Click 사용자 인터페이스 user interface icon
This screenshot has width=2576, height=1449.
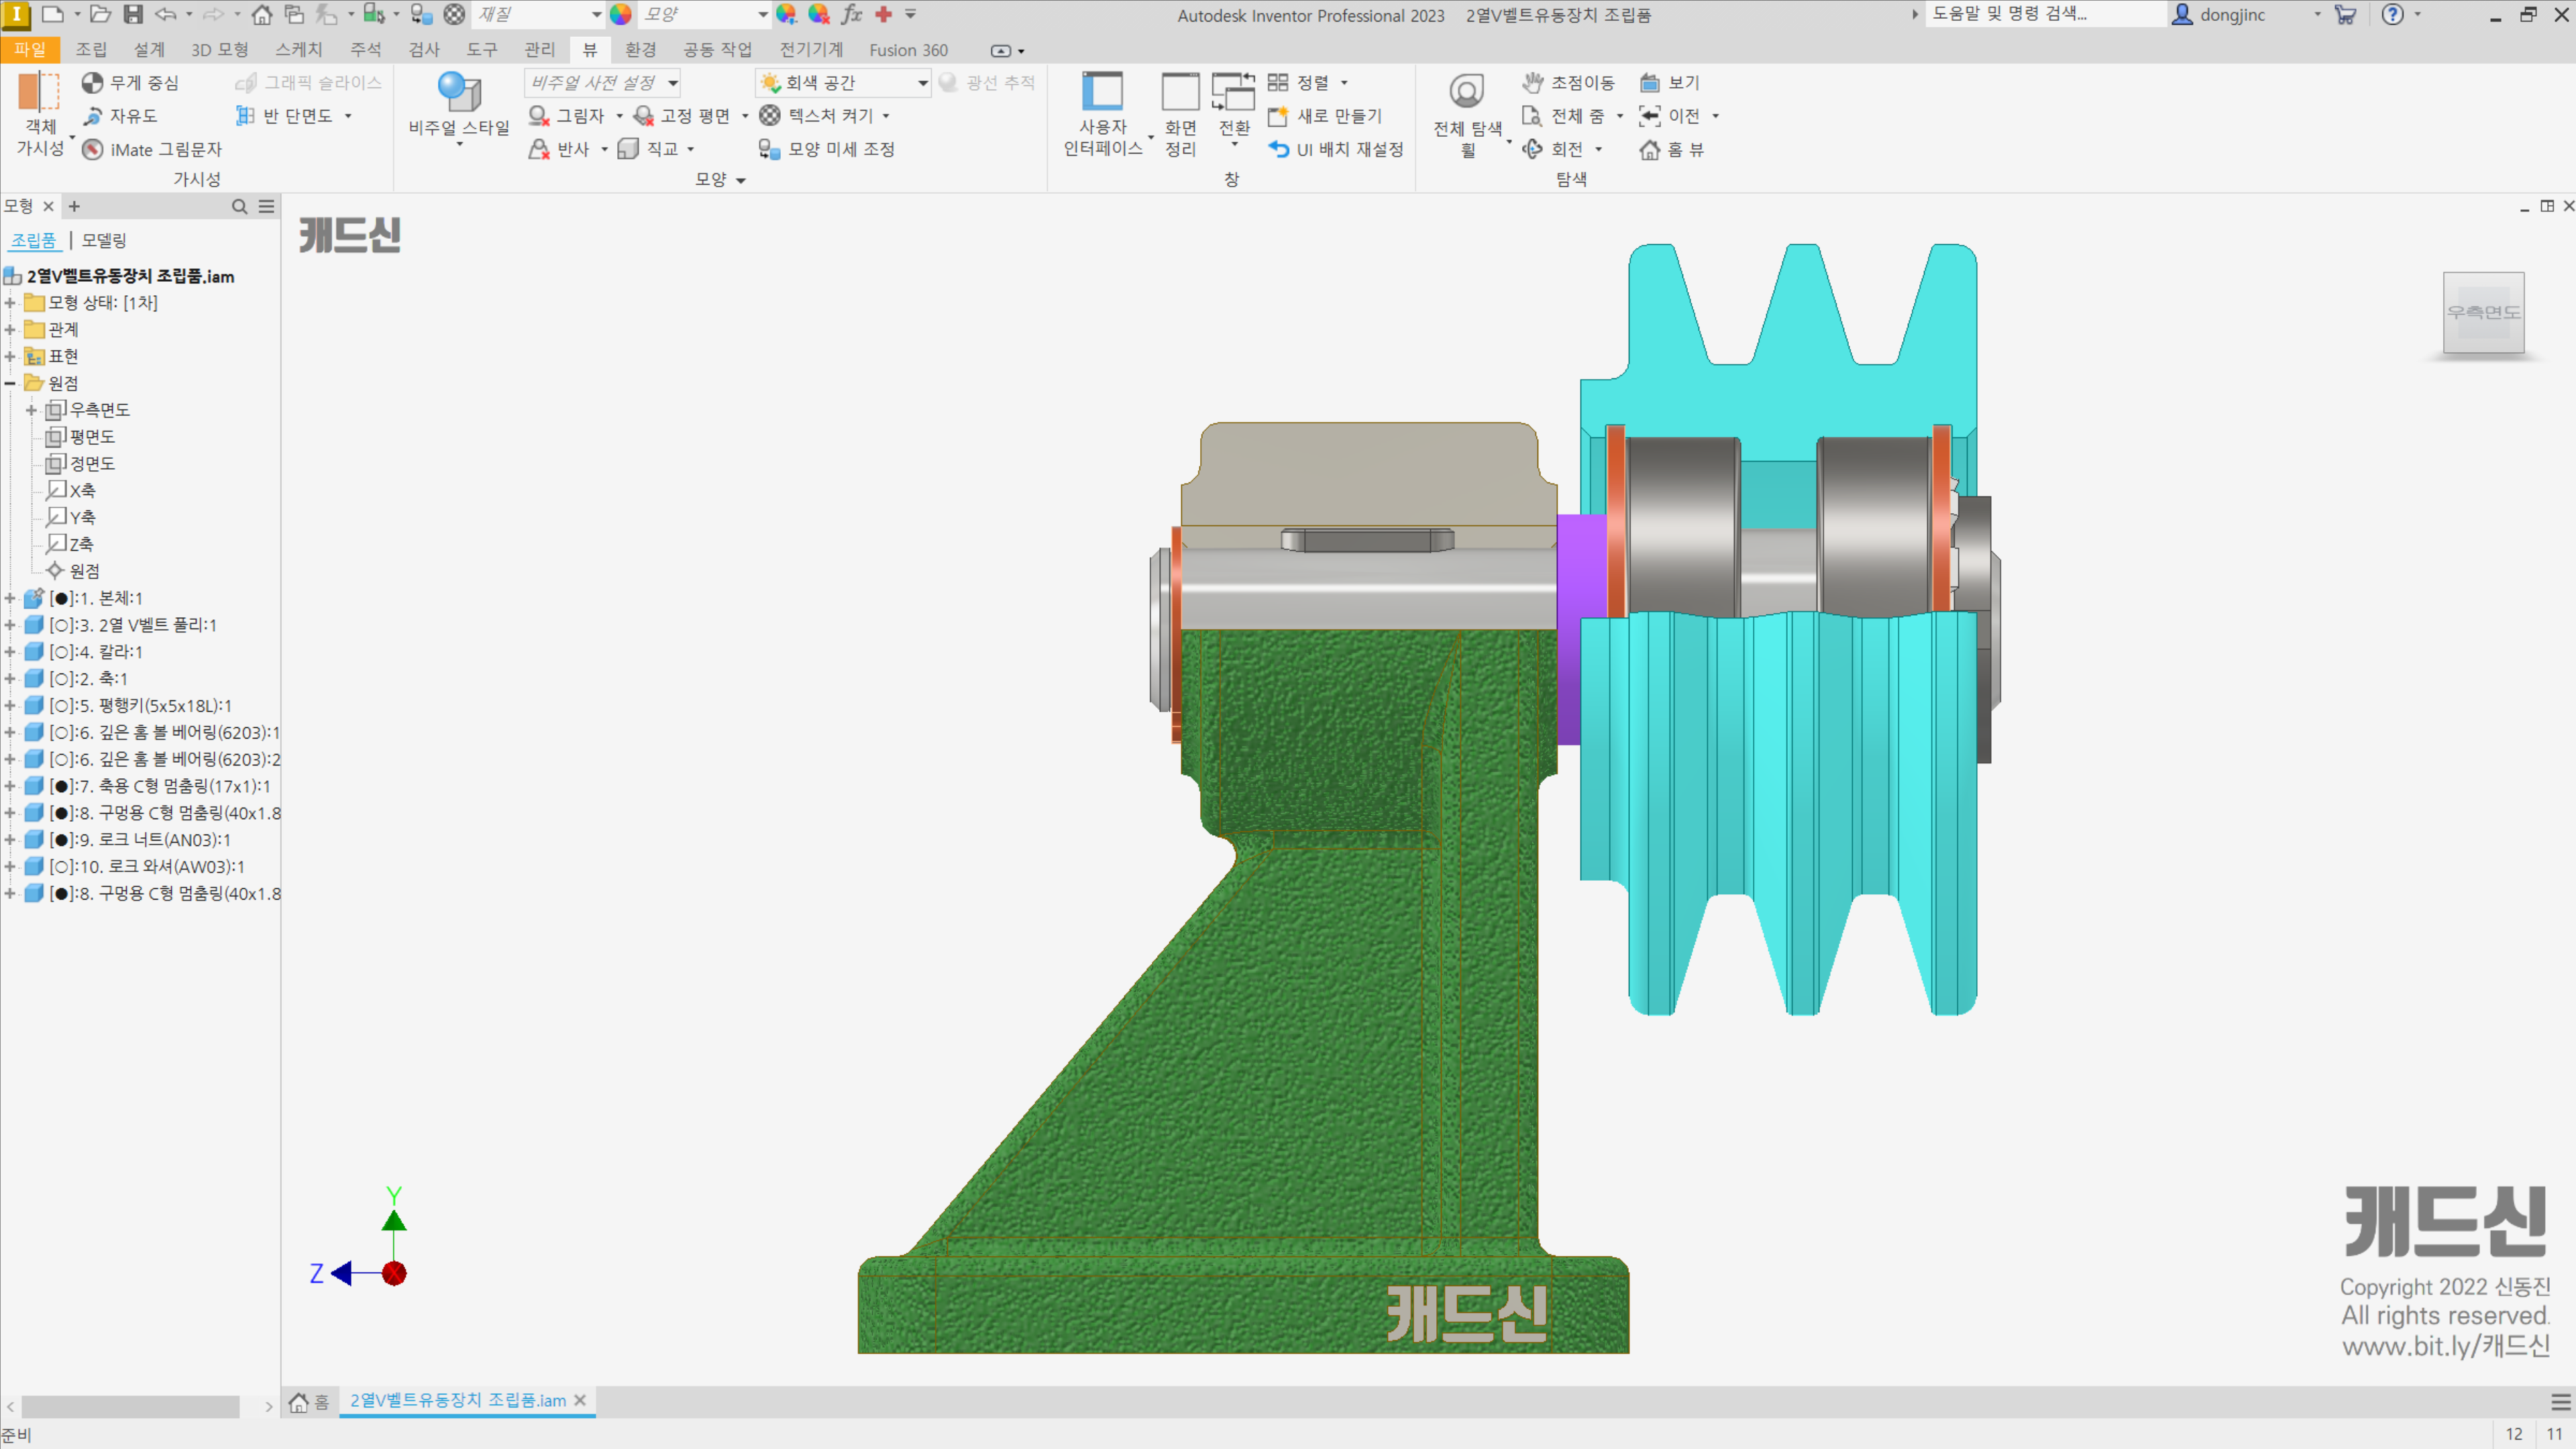point(1102,91)
